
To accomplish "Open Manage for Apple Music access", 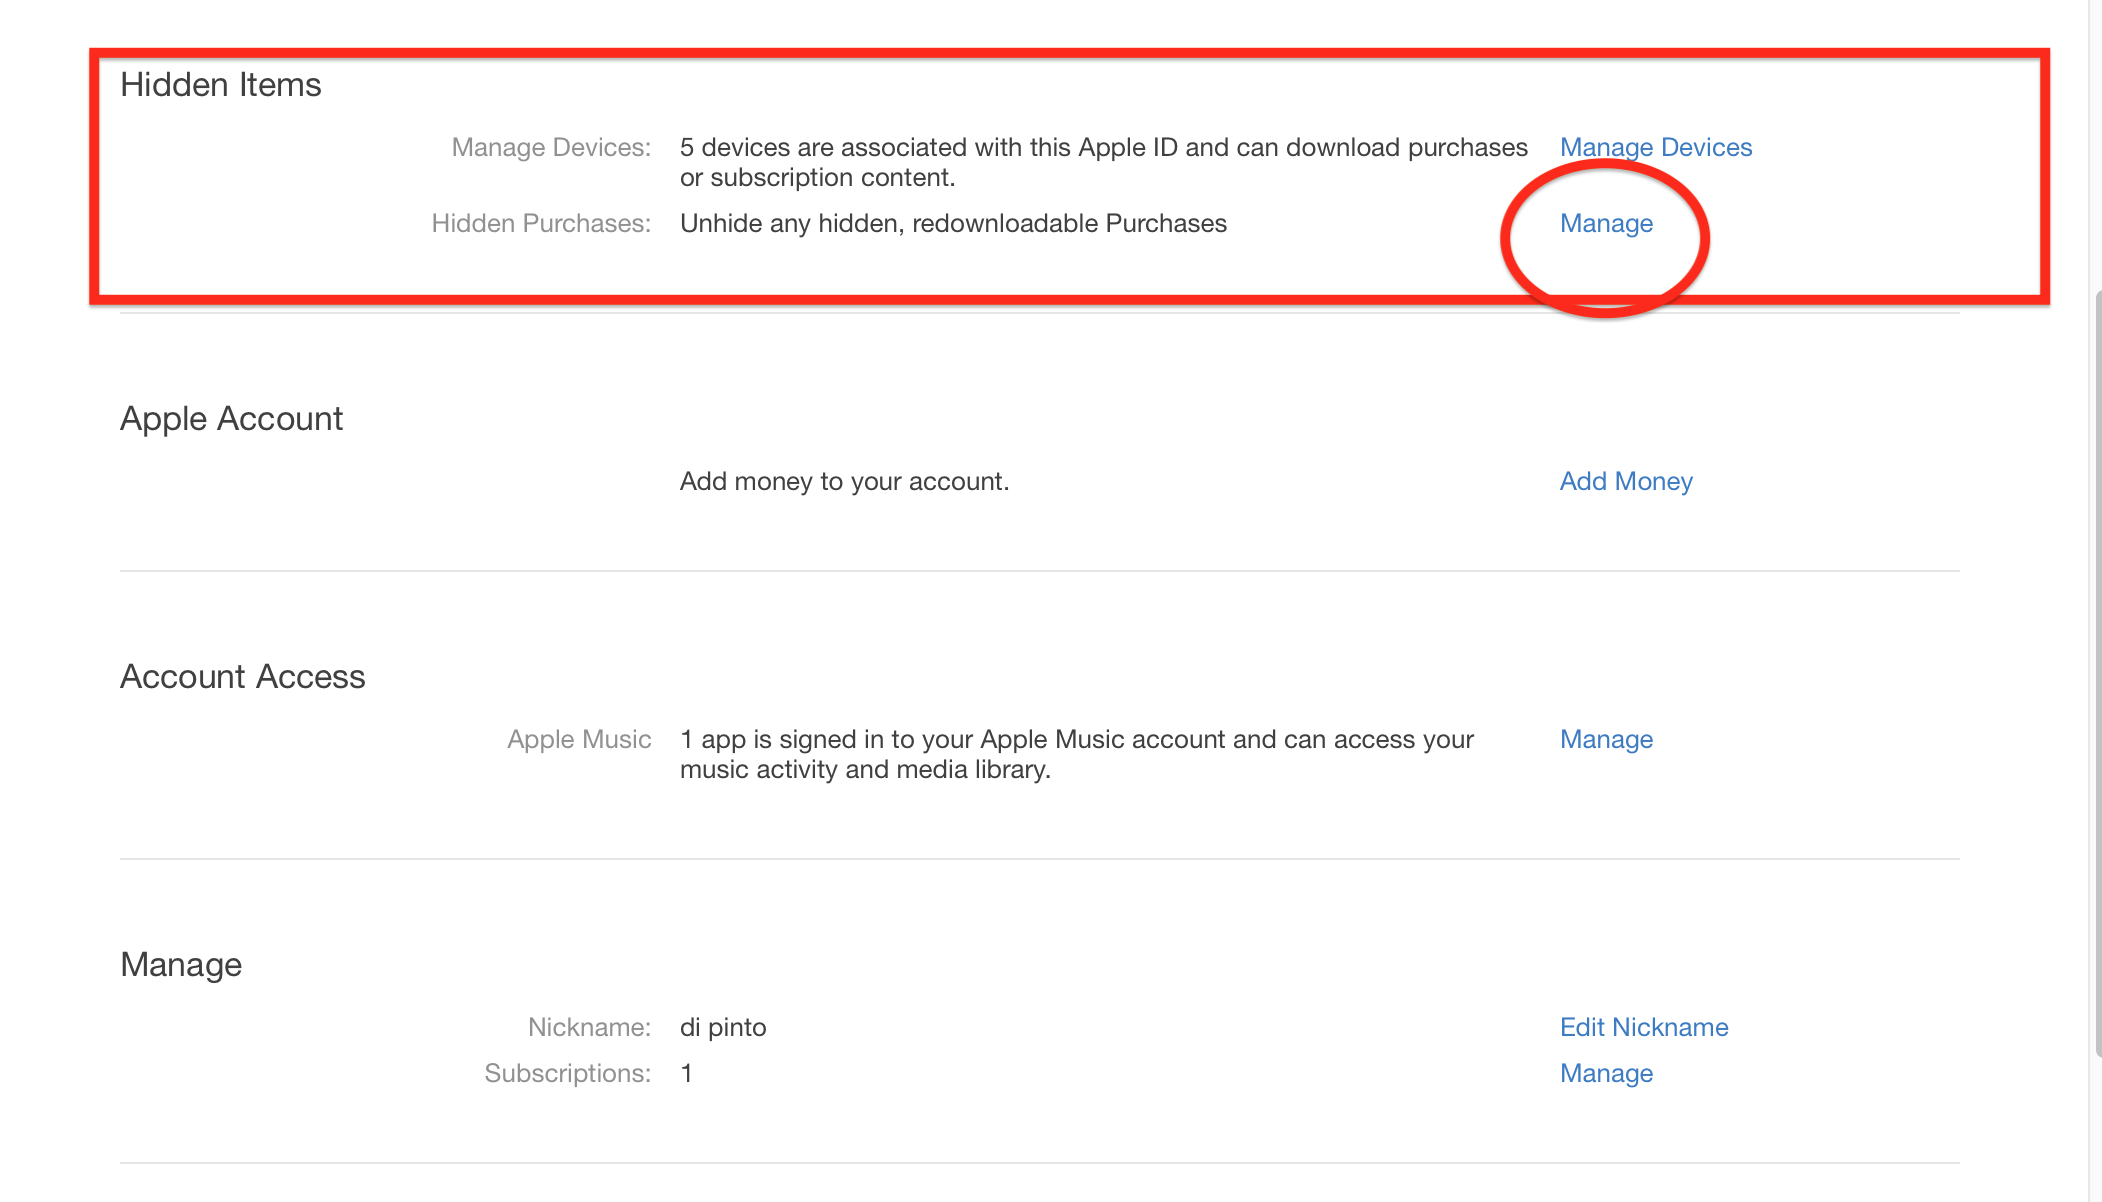I will coord(1606,740).
